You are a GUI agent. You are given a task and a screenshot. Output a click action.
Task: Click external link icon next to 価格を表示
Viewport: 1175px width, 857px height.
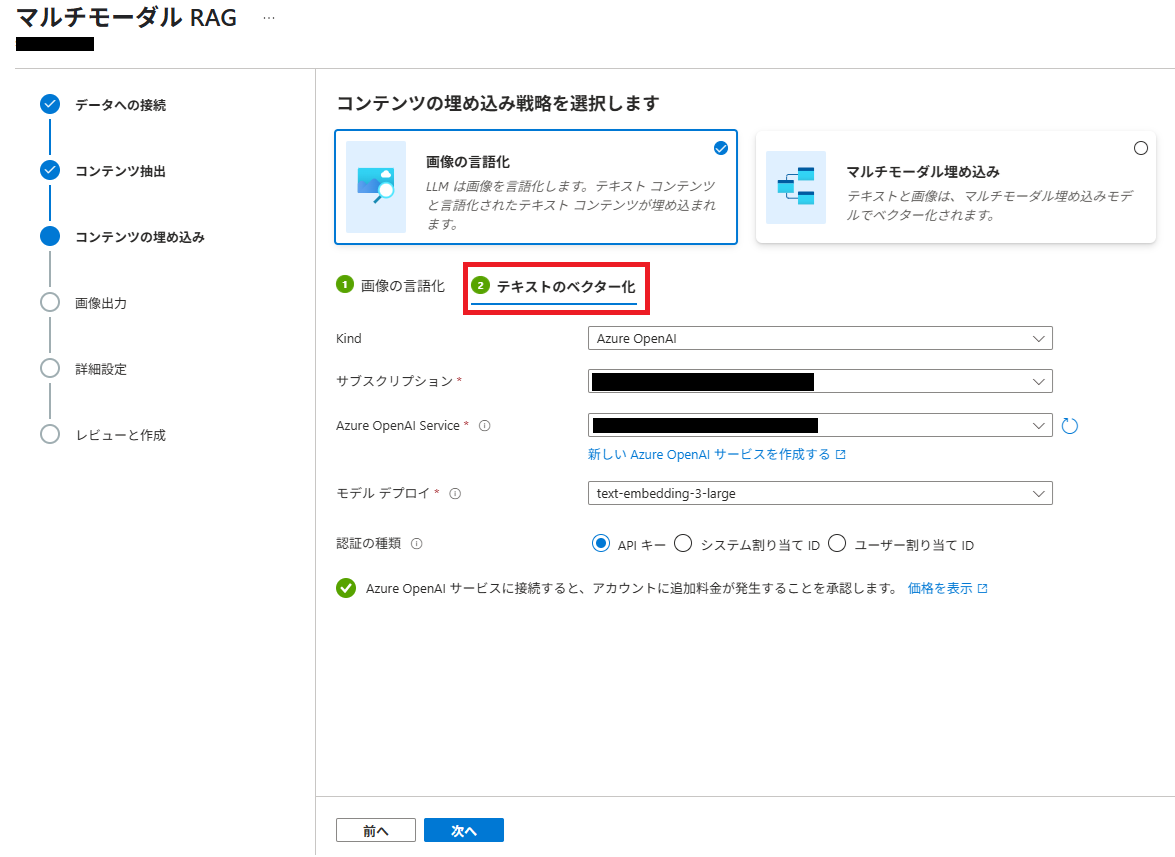pos(982,589)
